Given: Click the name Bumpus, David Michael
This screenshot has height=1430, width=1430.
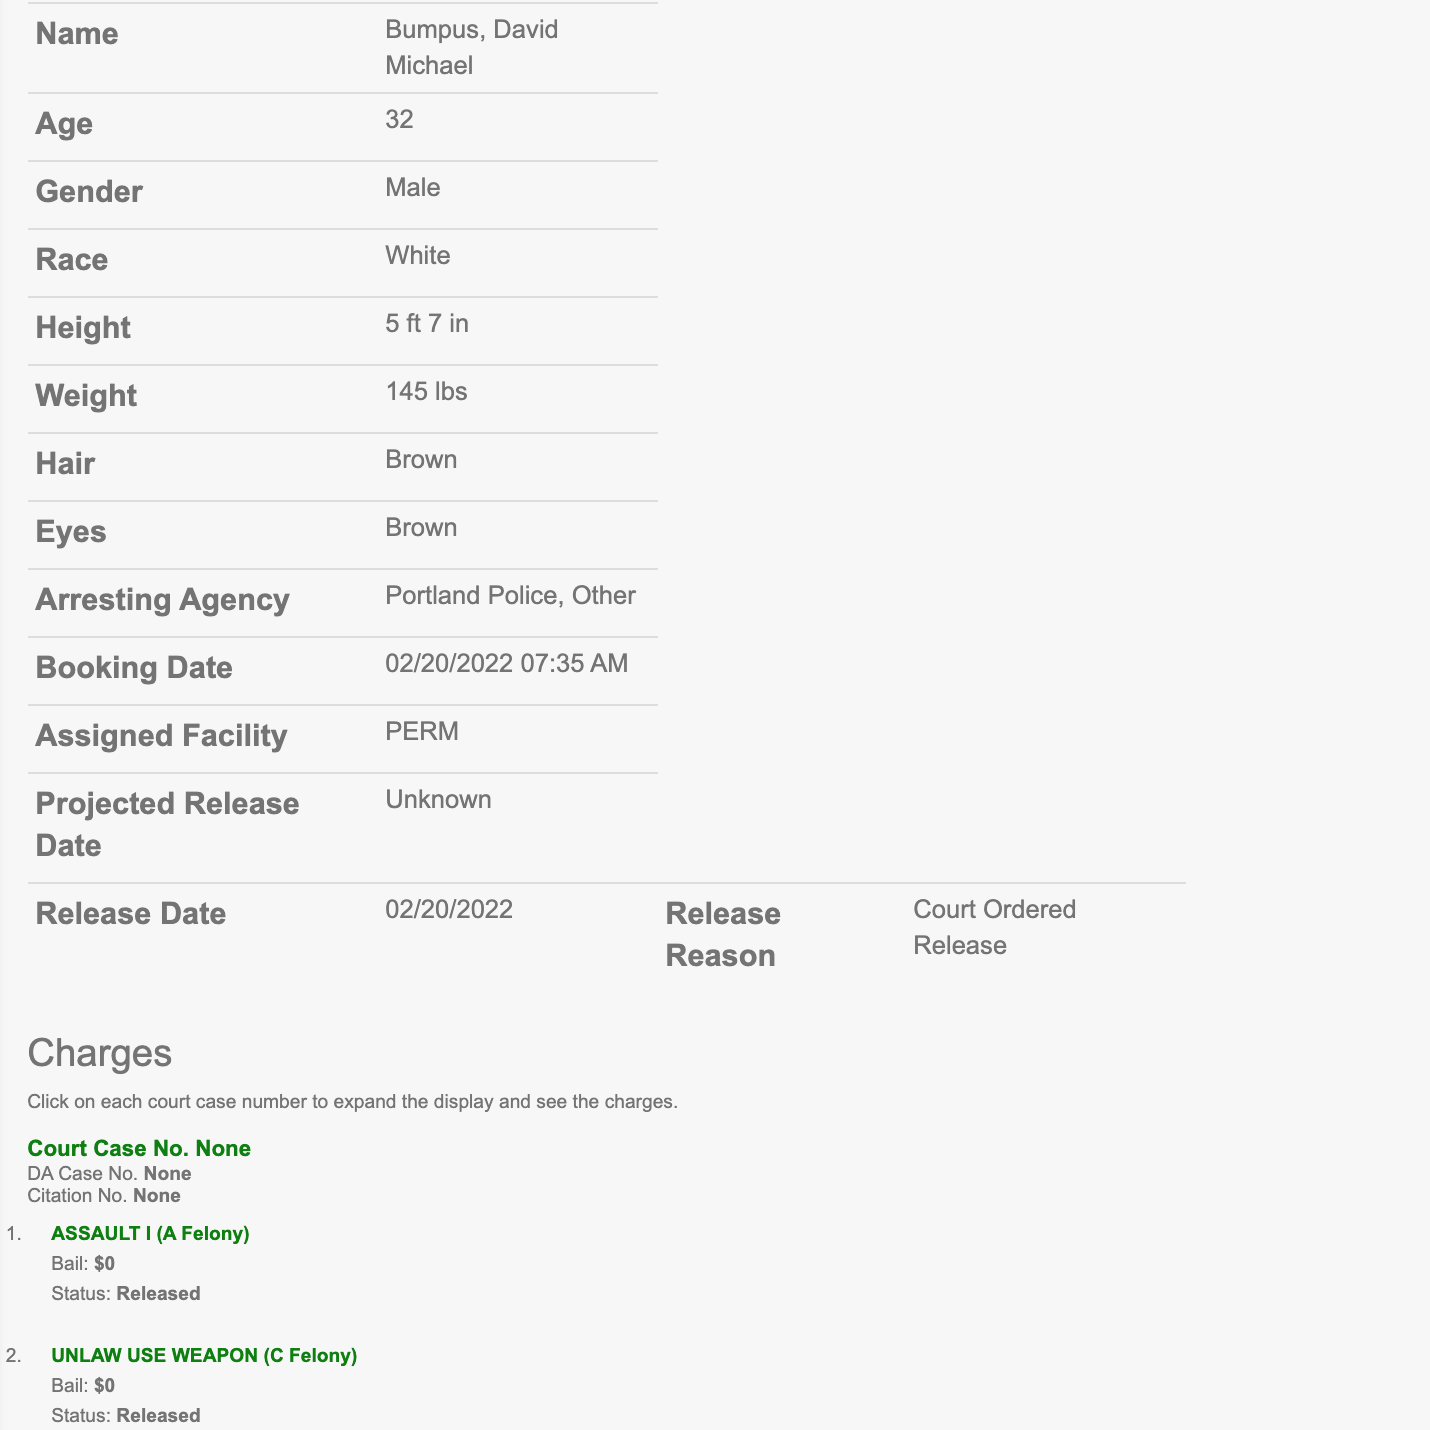Looking at the screenshot, I should pyautogui.click(x=471, y=47).
